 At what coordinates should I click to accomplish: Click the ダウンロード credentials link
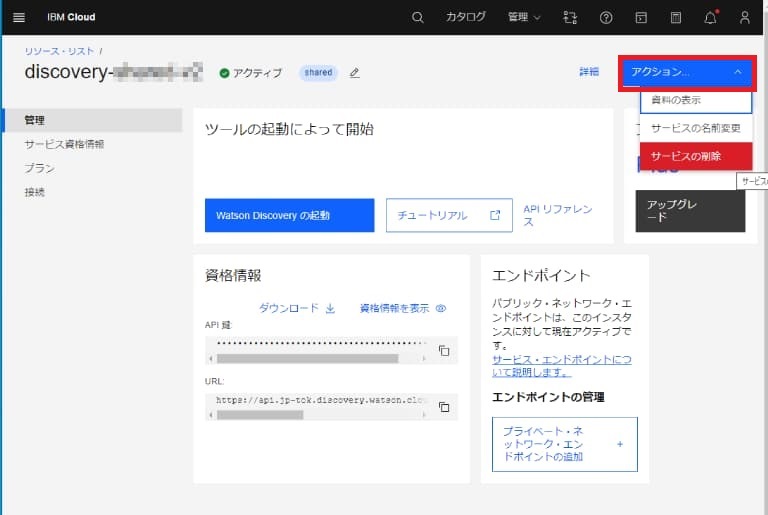(x=297, y=308)
